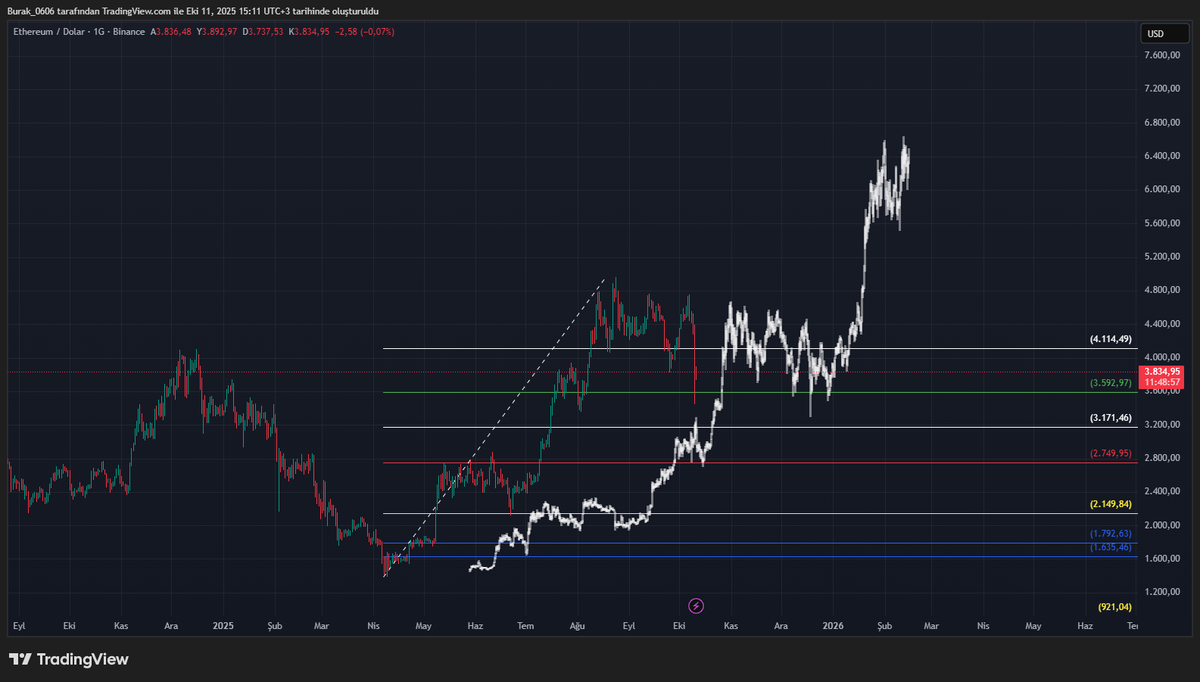This screenshot has width=1200, height=682.
Task: Click the 2025 label on time axis
Action: pyautogui.click(x=223, y=626)
